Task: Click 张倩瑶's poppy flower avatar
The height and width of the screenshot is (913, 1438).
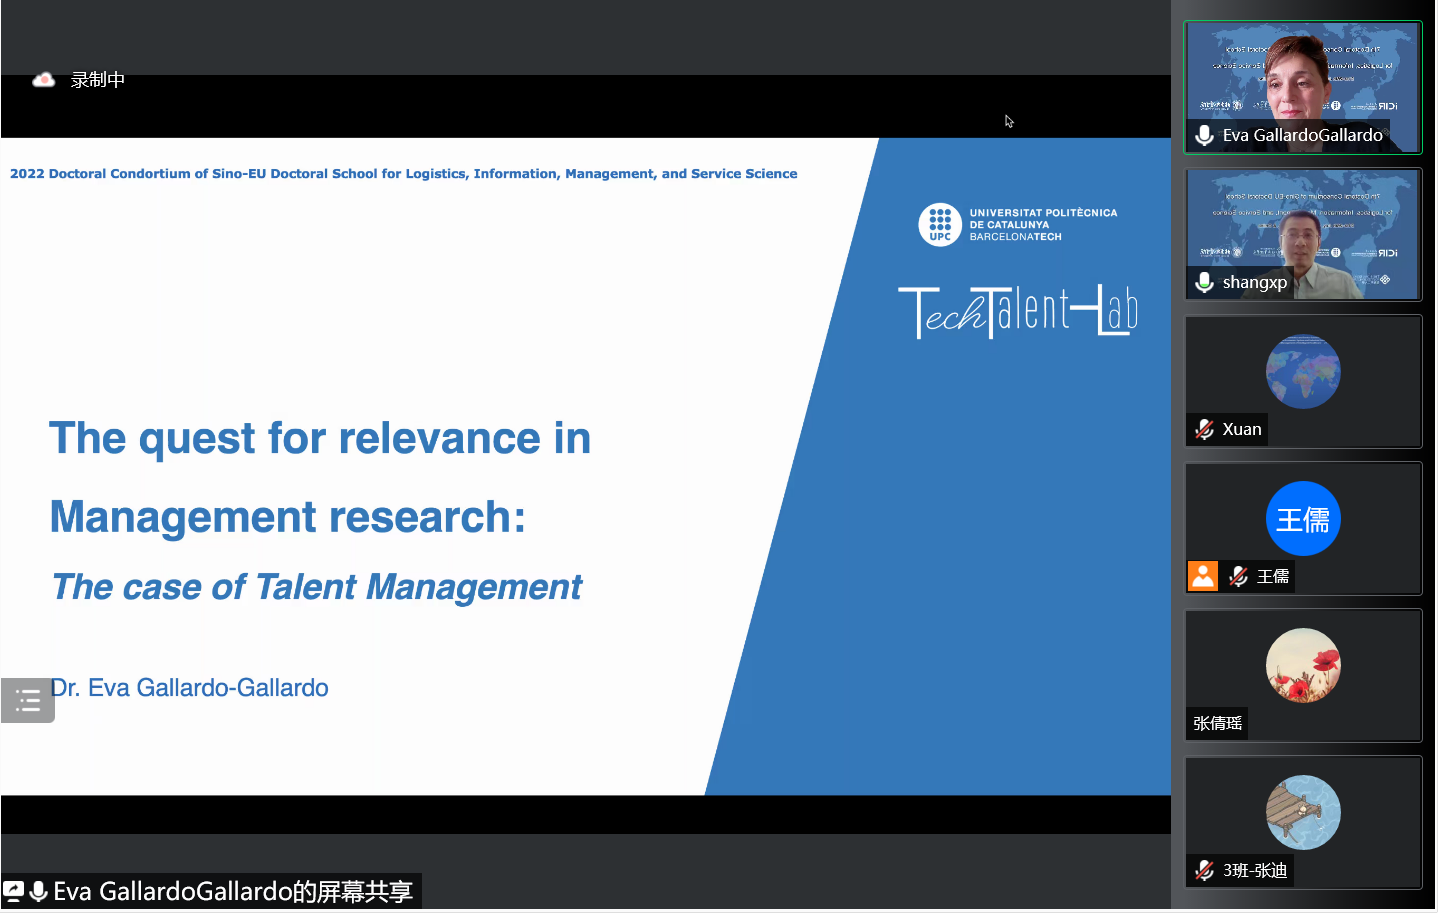Action: 1303,665
